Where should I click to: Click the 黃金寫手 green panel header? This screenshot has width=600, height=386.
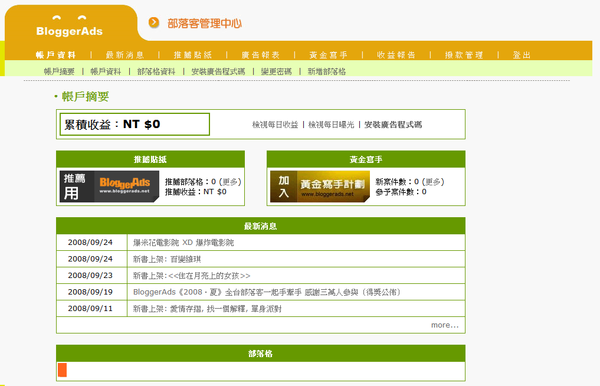(x=366, y=159)
